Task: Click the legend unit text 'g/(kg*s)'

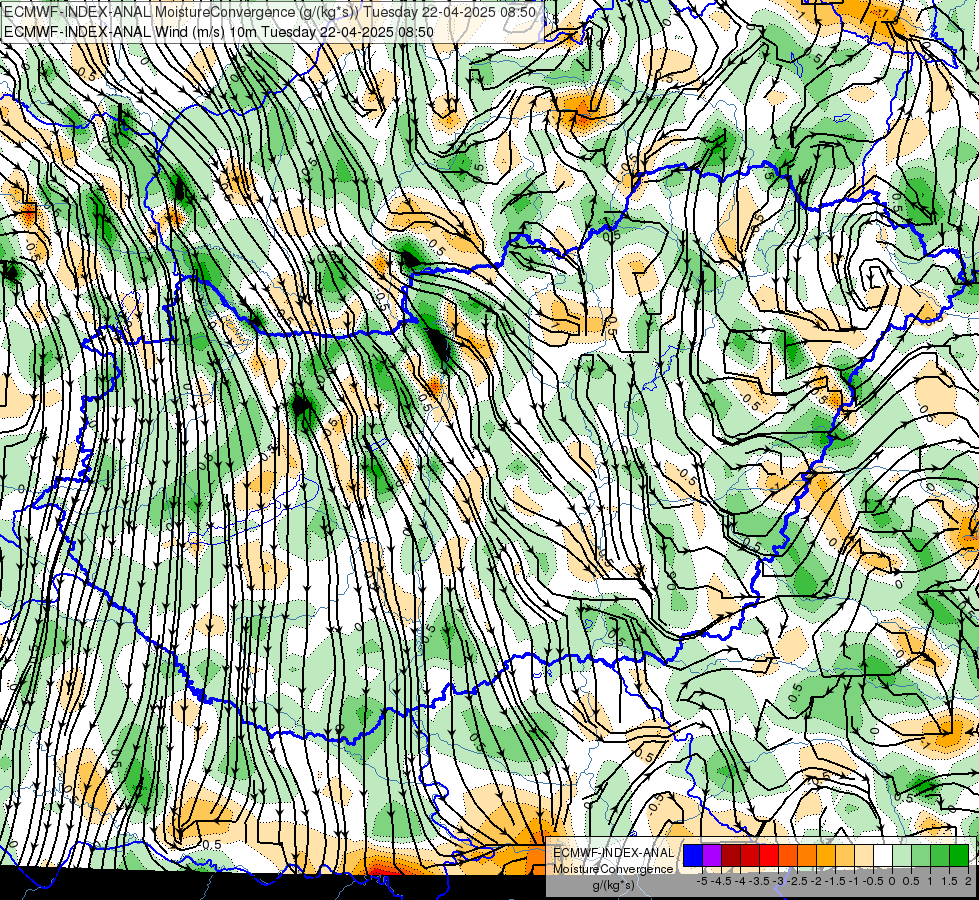Action: click(613, 885)
